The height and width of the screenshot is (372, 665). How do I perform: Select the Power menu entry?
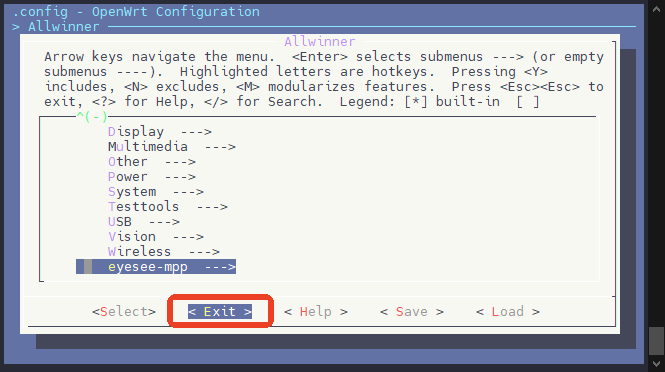pos(151,177)
